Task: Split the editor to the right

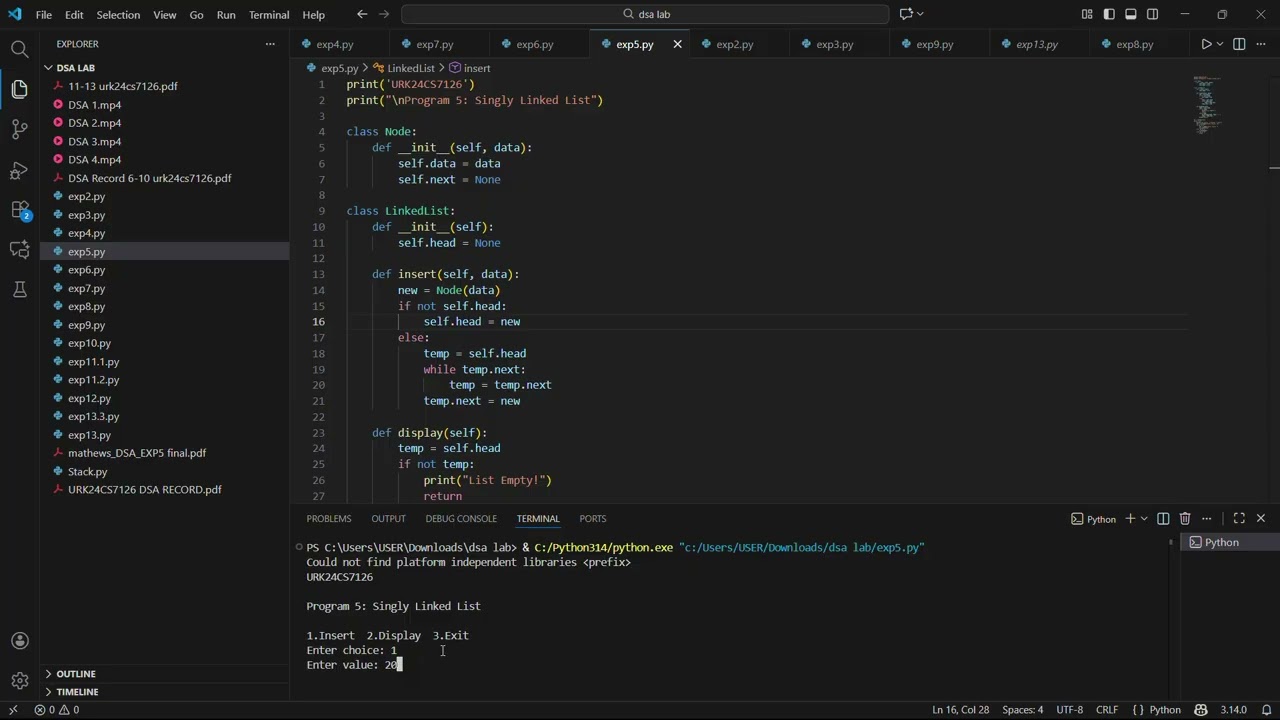Action: click(1239, 44)
